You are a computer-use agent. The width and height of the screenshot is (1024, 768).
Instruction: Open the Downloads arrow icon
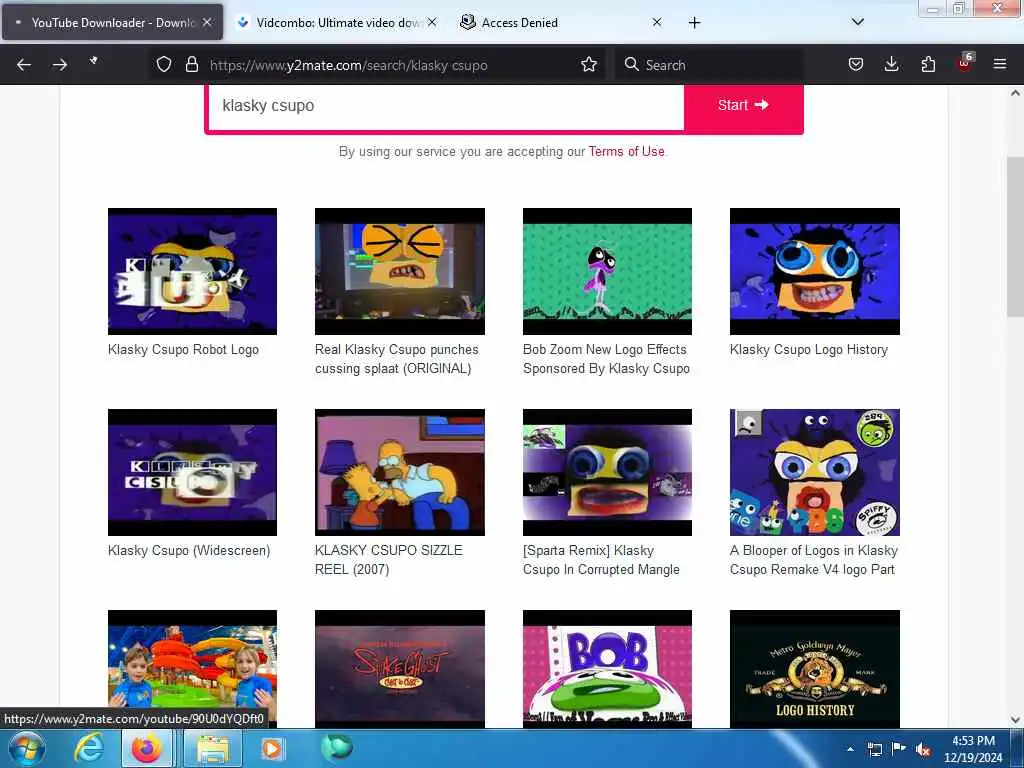pyautogui.click(x=891, y=65)
